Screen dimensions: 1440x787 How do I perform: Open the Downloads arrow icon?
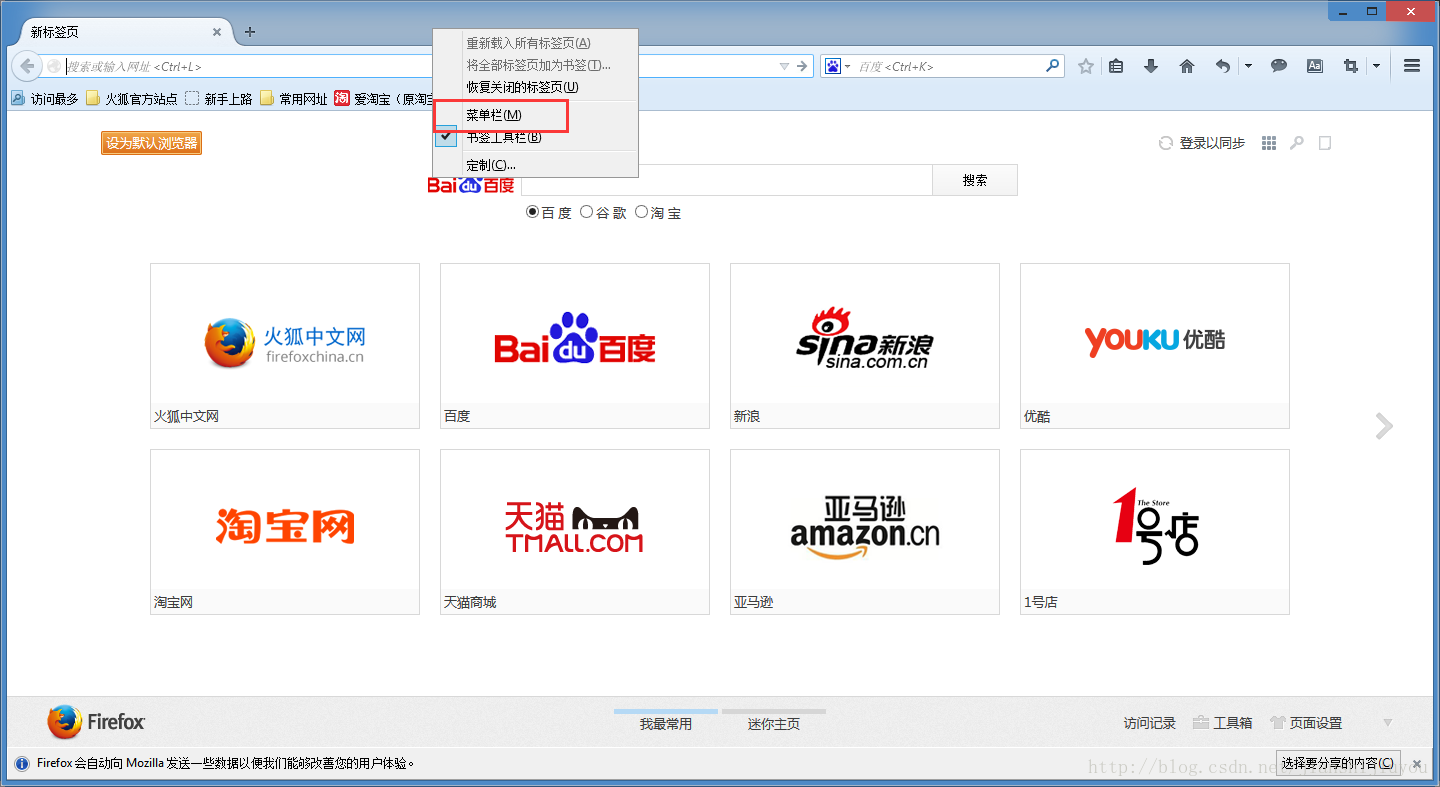(x=1151, y=66)
